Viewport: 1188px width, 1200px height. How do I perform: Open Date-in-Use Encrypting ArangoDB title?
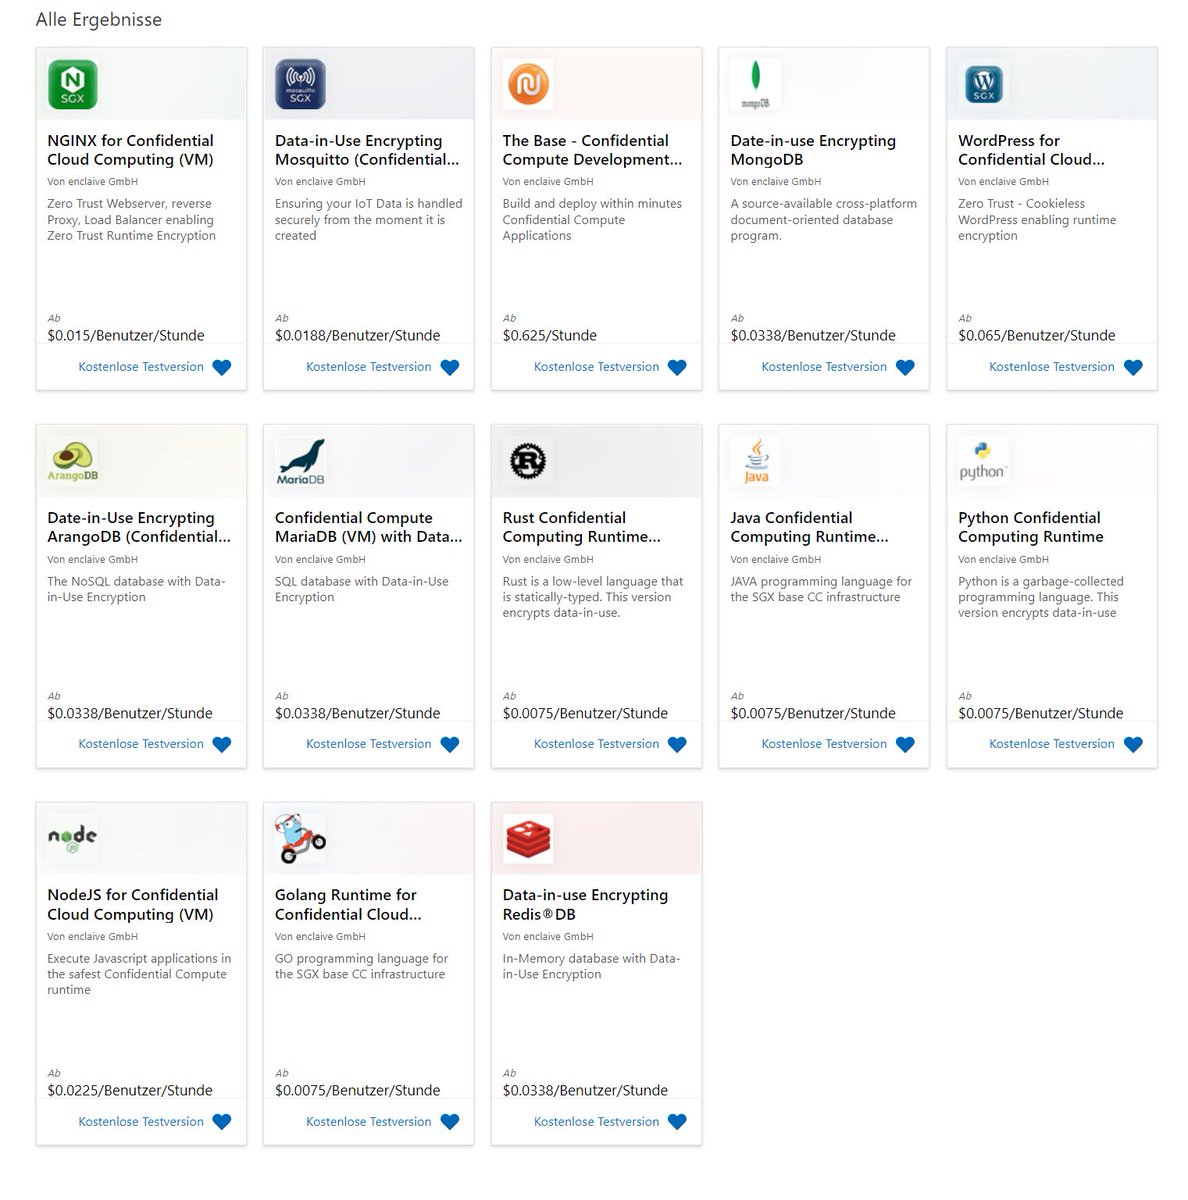pyautogui.click(x=139, y=527)
